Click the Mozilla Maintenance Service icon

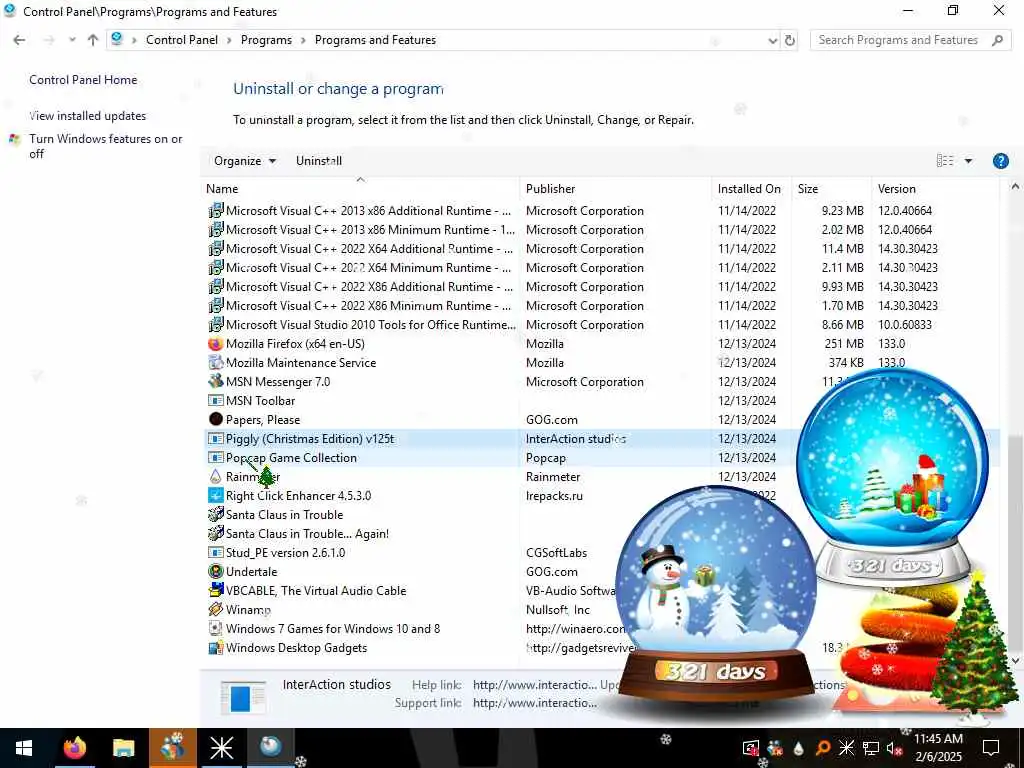click(x=216, y=362)
